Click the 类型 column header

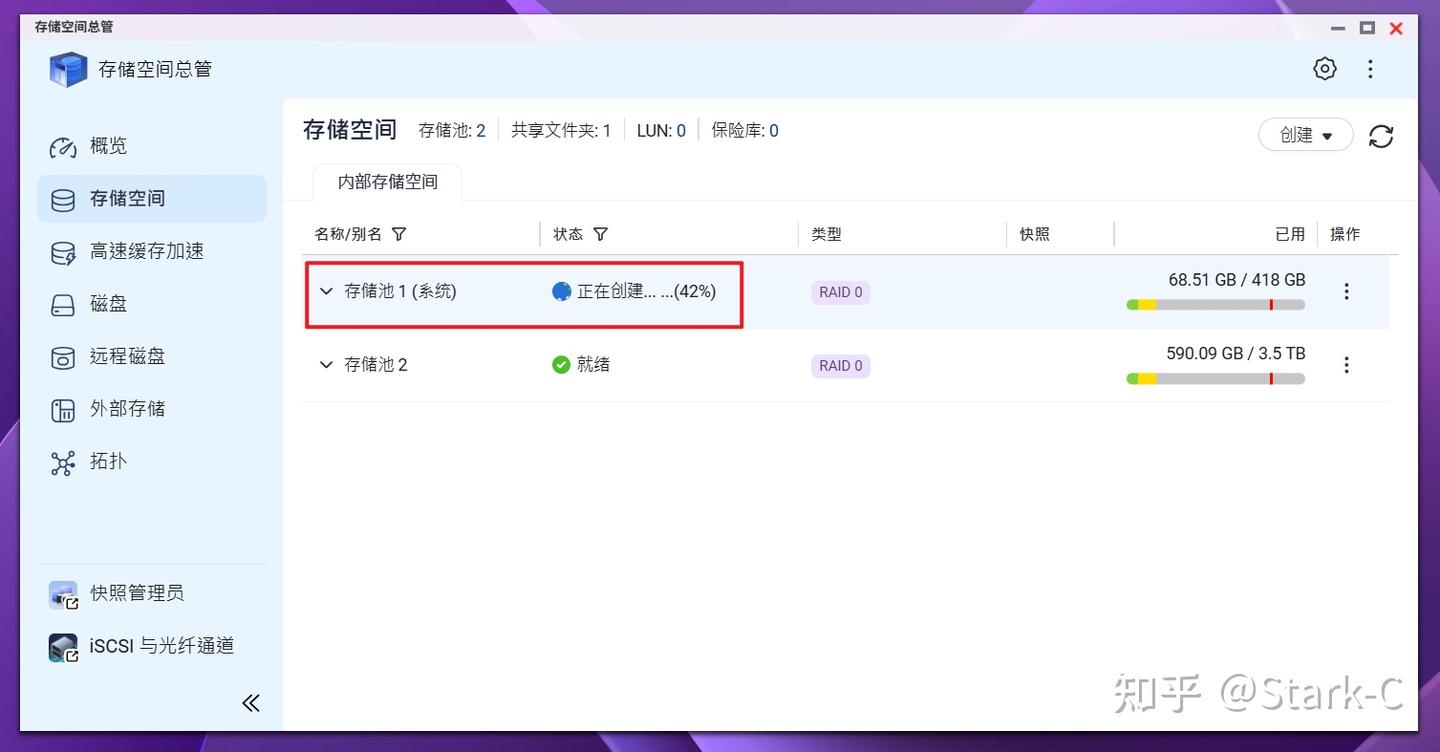[826, 234]
